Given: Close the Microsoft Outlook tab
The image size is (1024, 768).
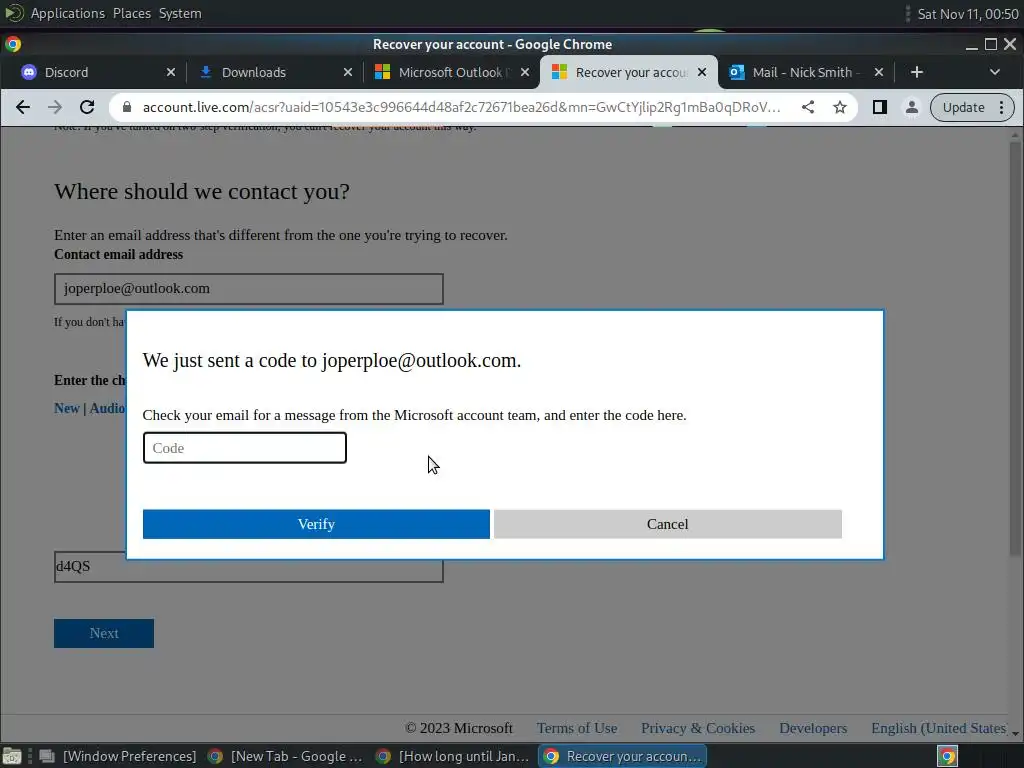Looking at the screenshot, I should coord(525,72).
